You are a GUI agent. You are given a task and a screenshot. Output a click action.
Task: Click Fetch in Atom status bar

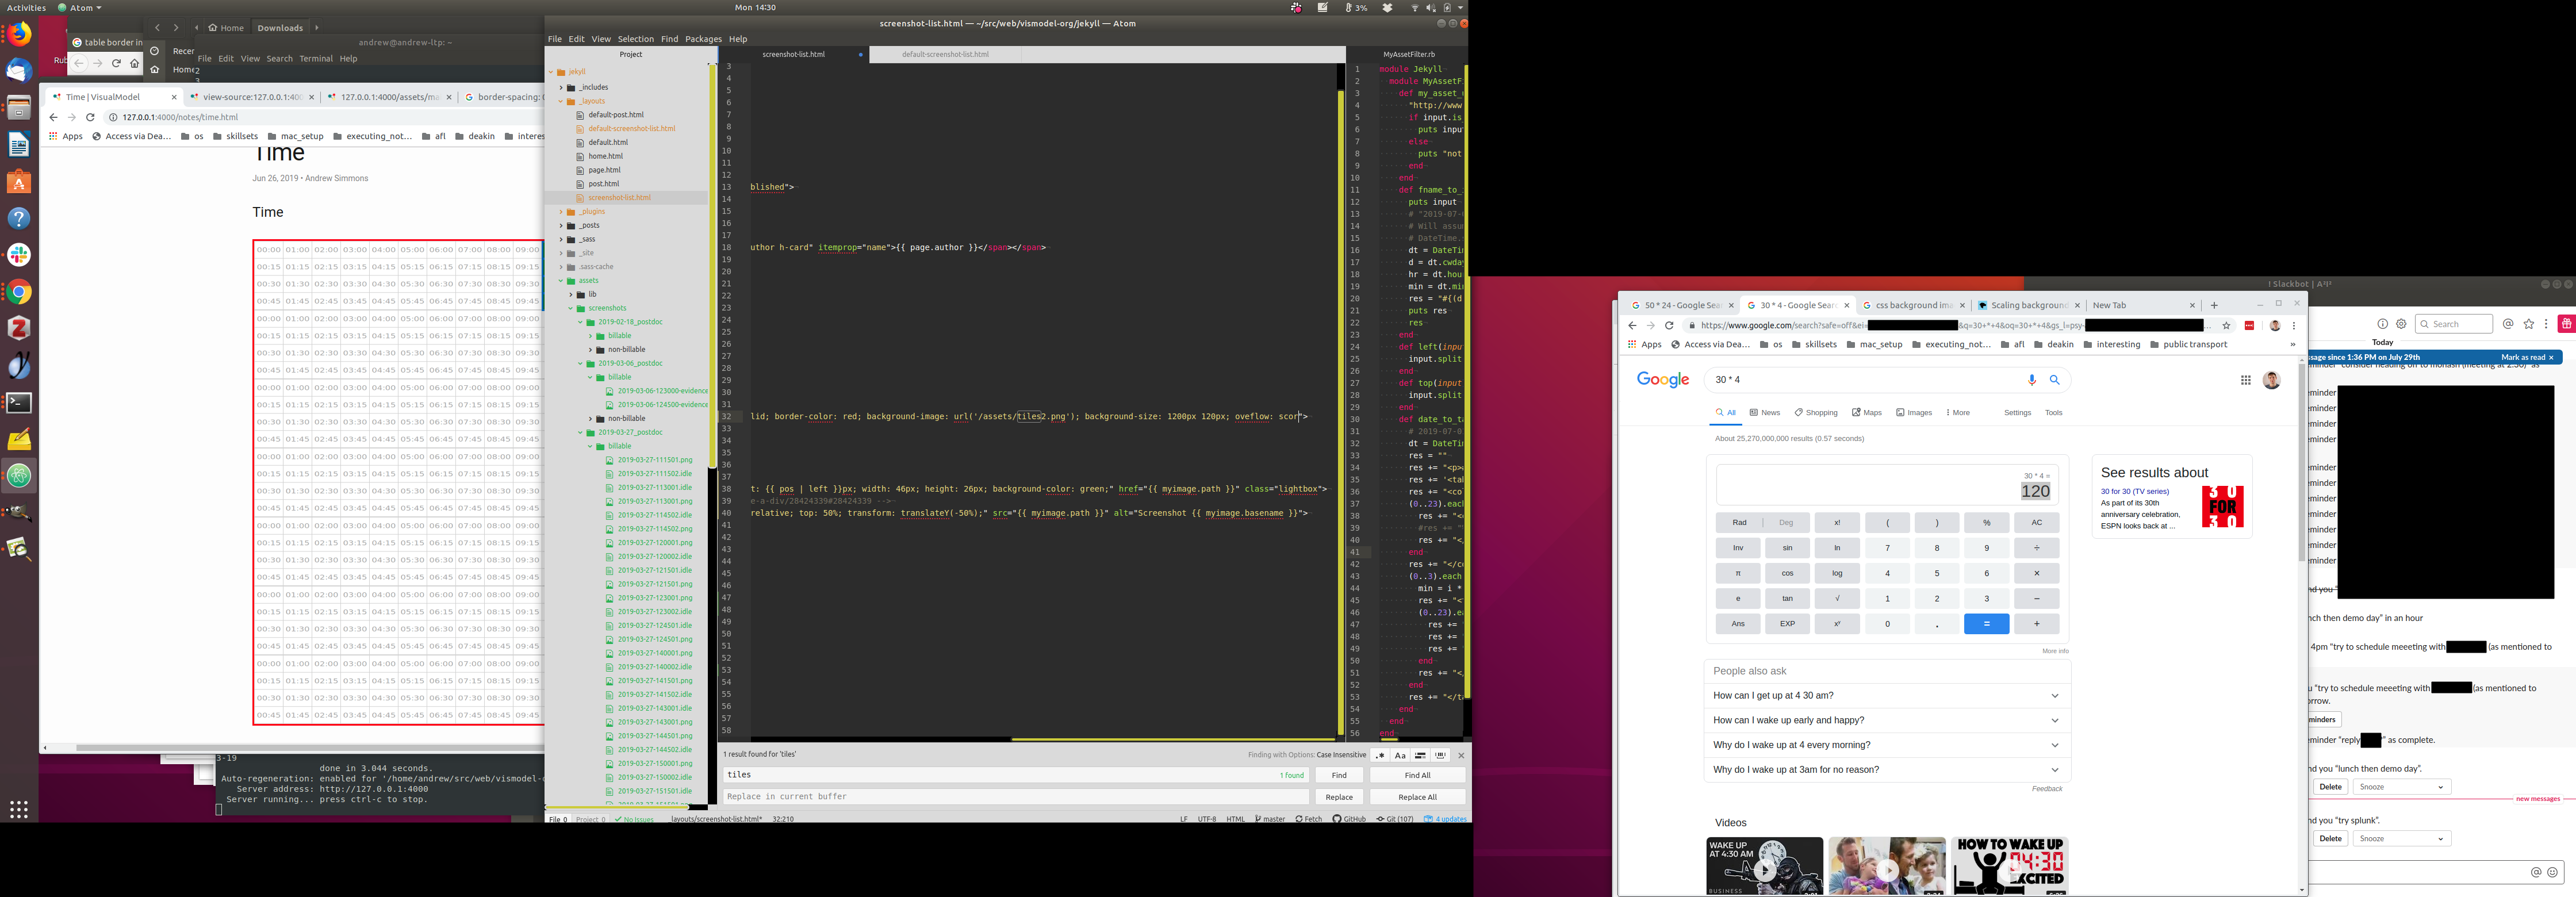coord(1308,819)
